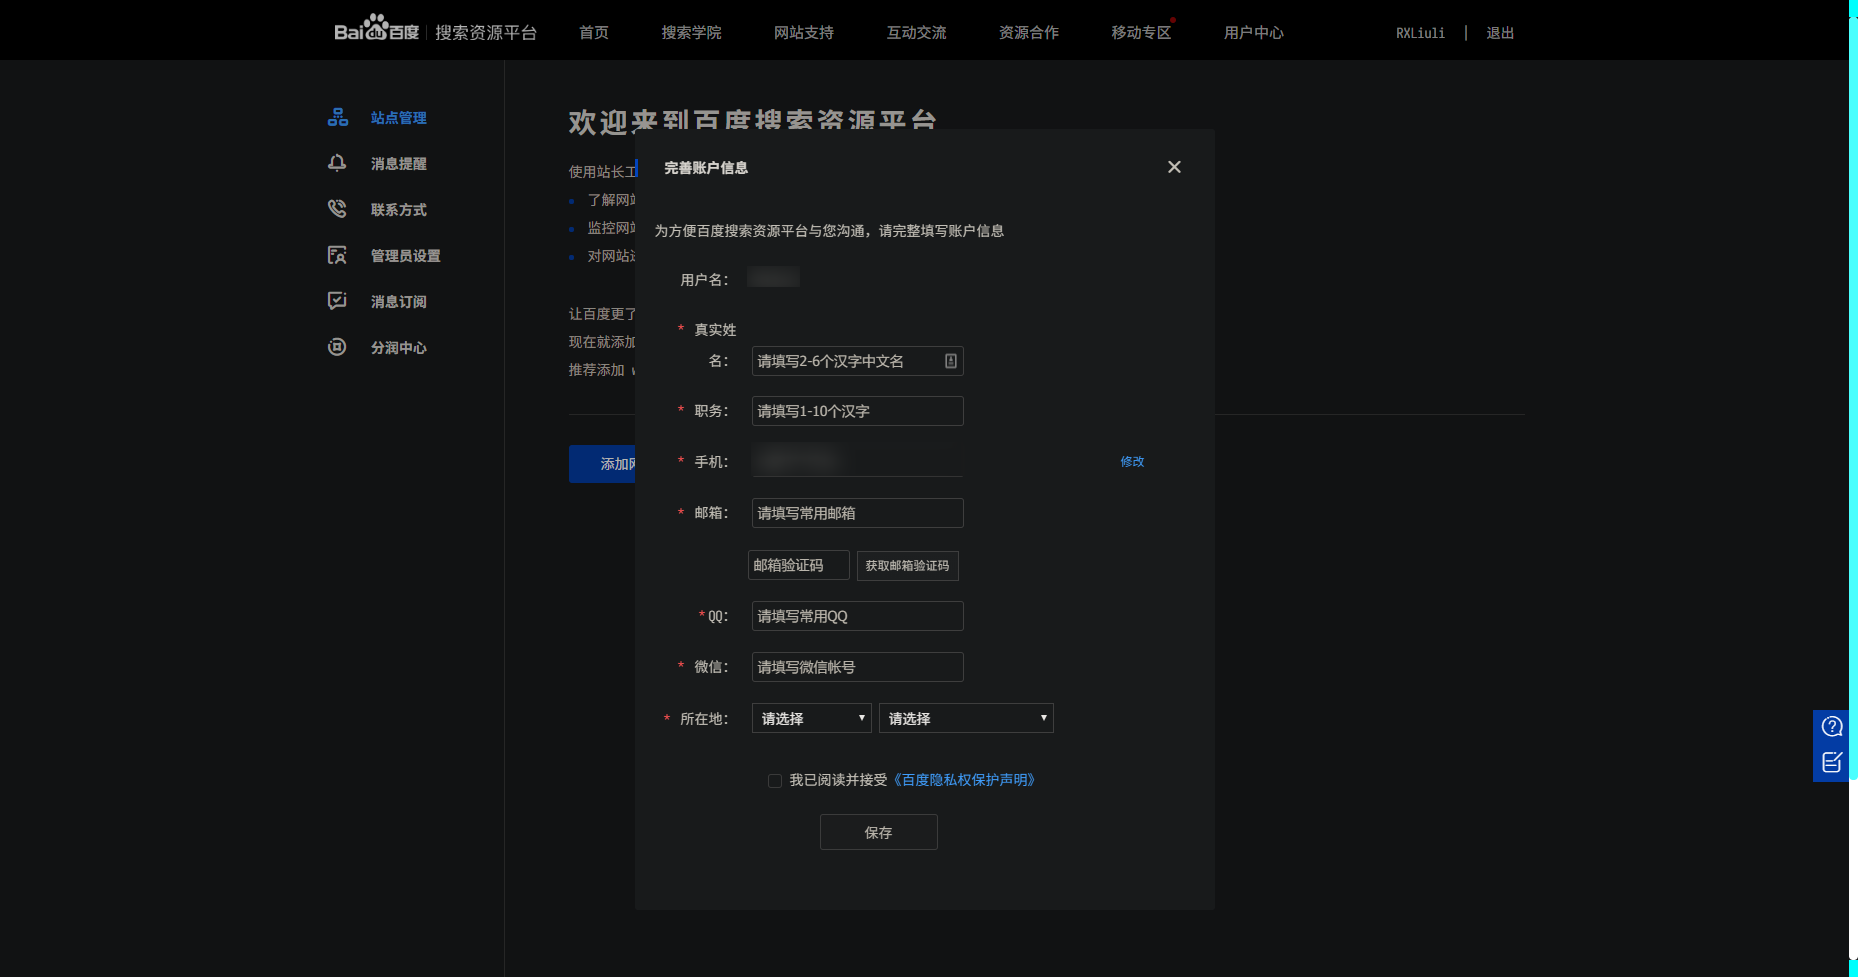The image size is (1858, 977).
Task: Open 用户中心 menu item
Action: coord(1254,33)
